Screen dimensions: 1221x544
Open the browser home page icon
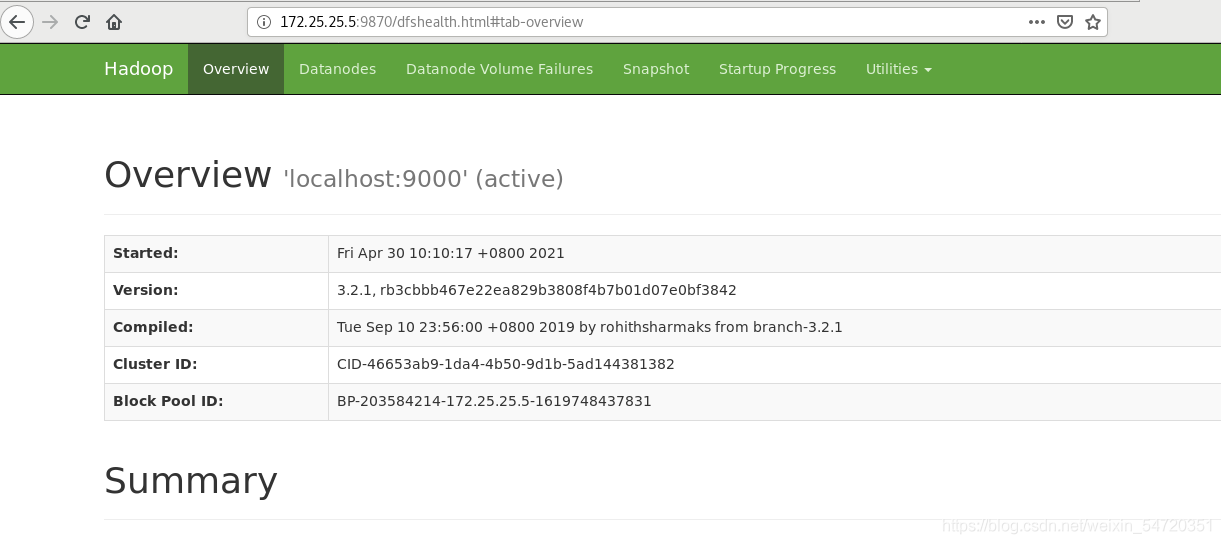pyautogui.click(x=114, y=22)
